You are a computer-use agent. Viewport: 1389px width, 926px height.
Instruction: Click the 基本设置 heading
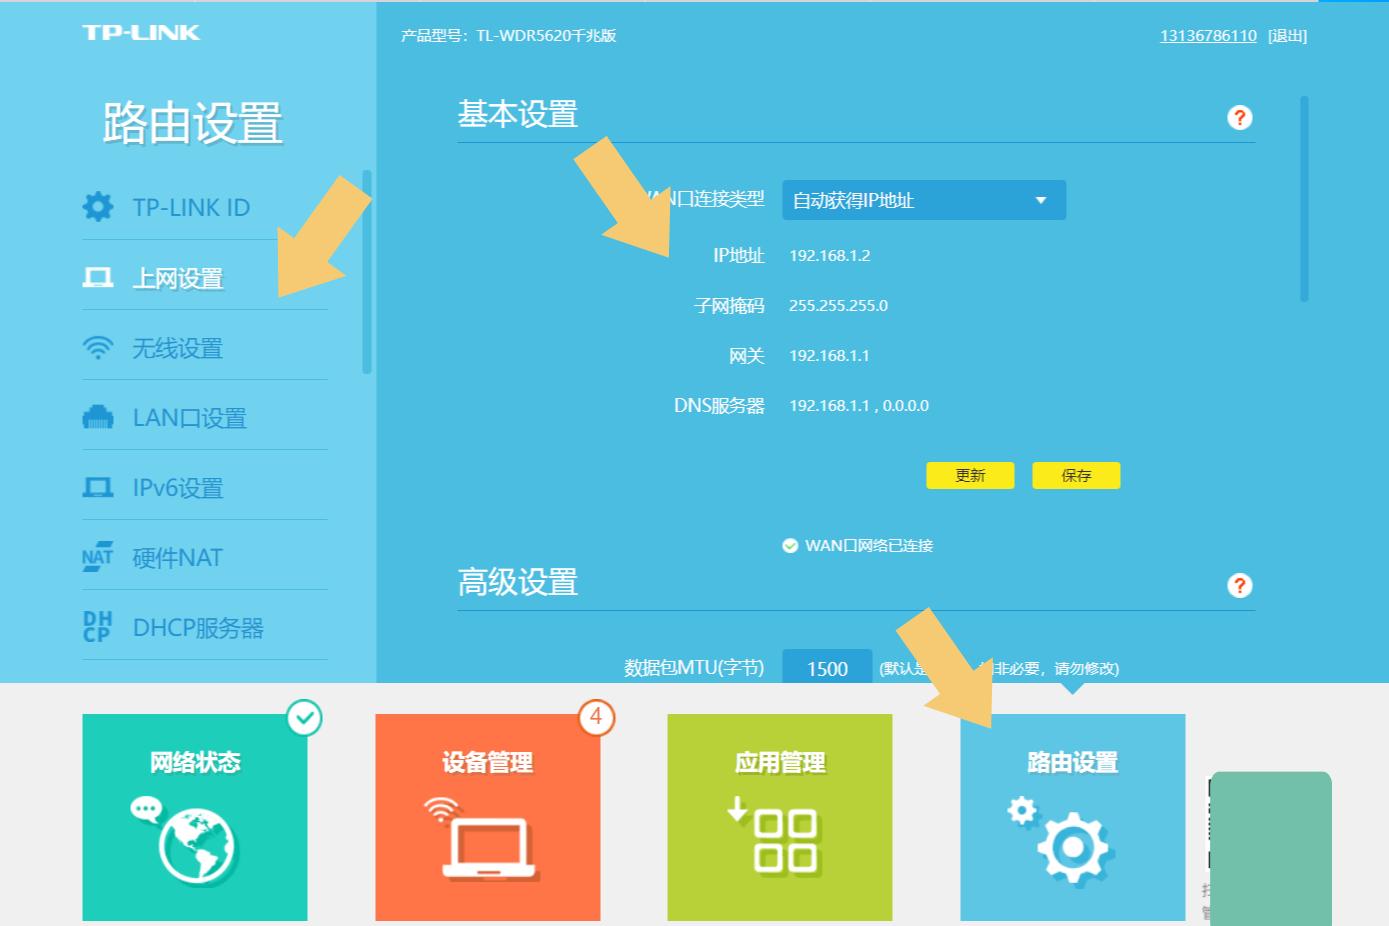tap(518, 115)
